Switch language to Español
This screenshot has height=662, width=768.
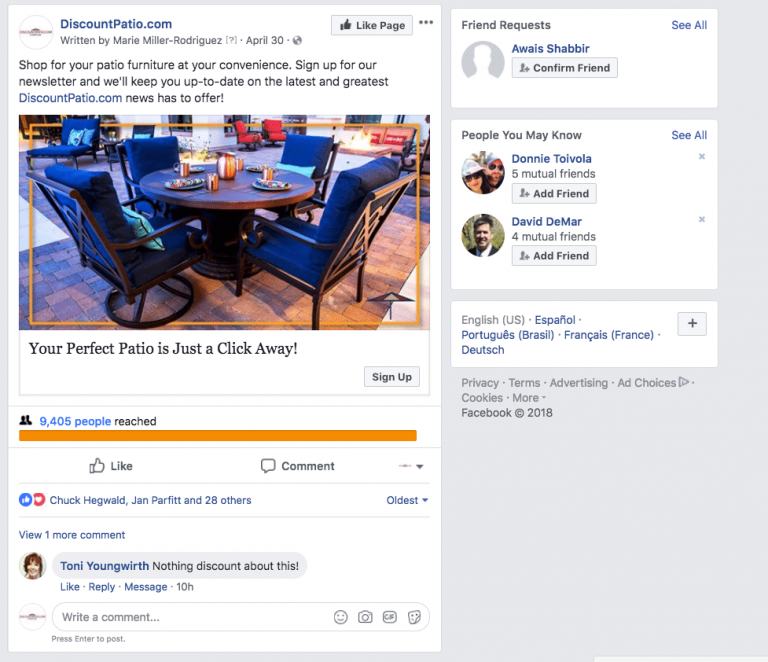554,320
